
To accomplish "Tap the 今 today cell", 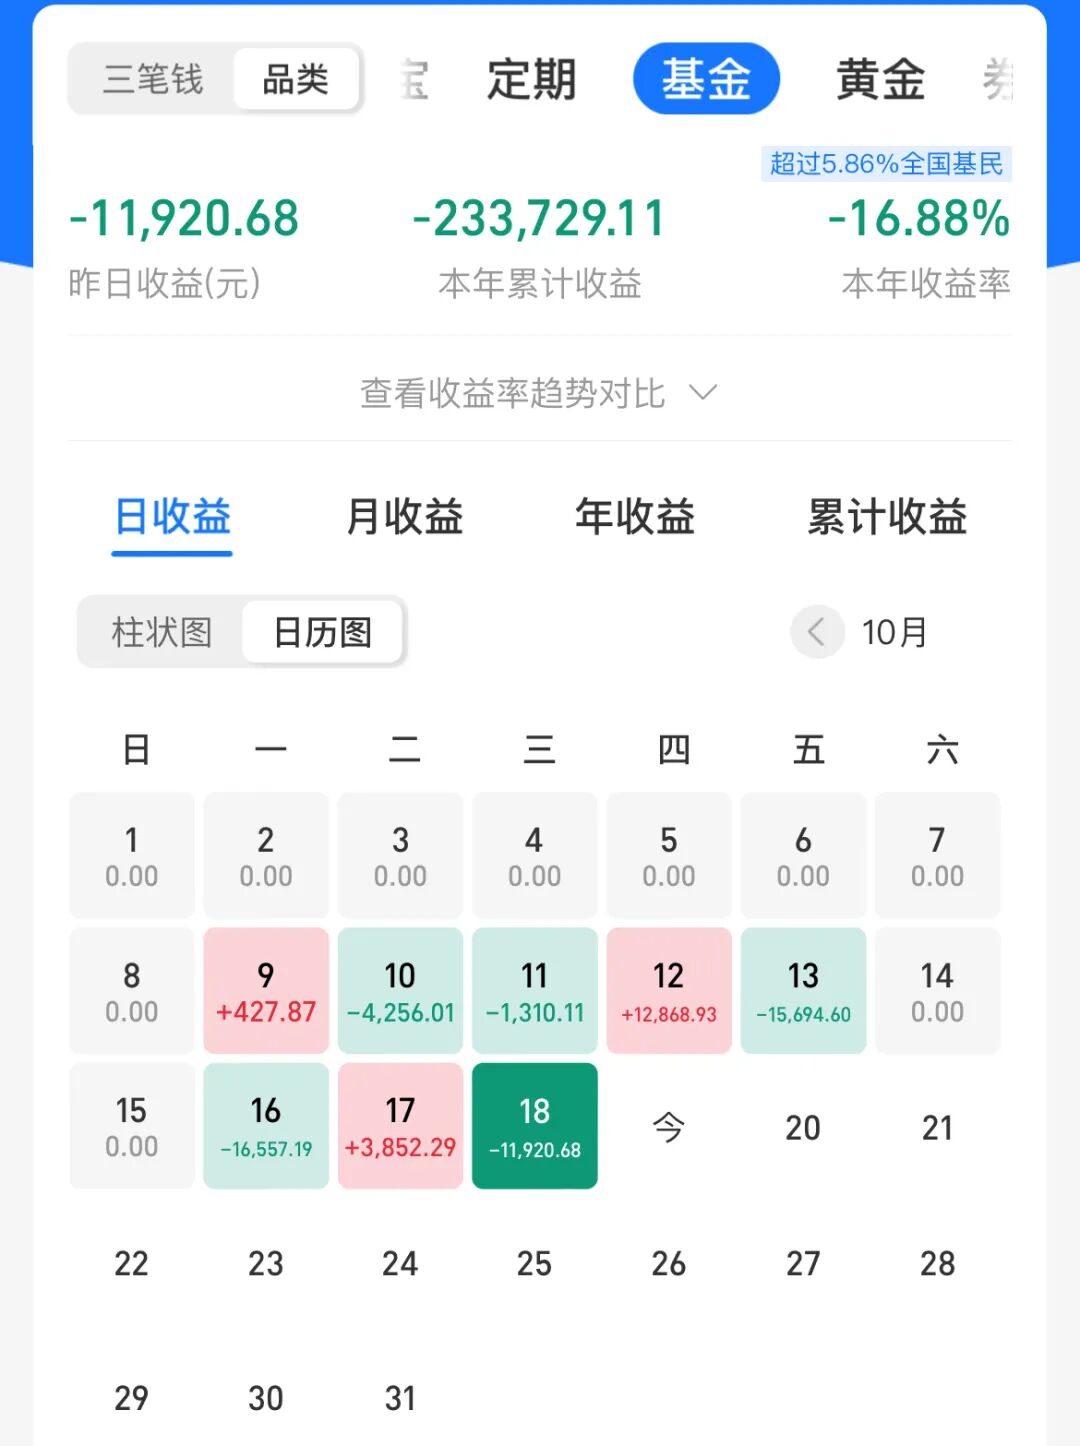I will [x=669, y=1127].
